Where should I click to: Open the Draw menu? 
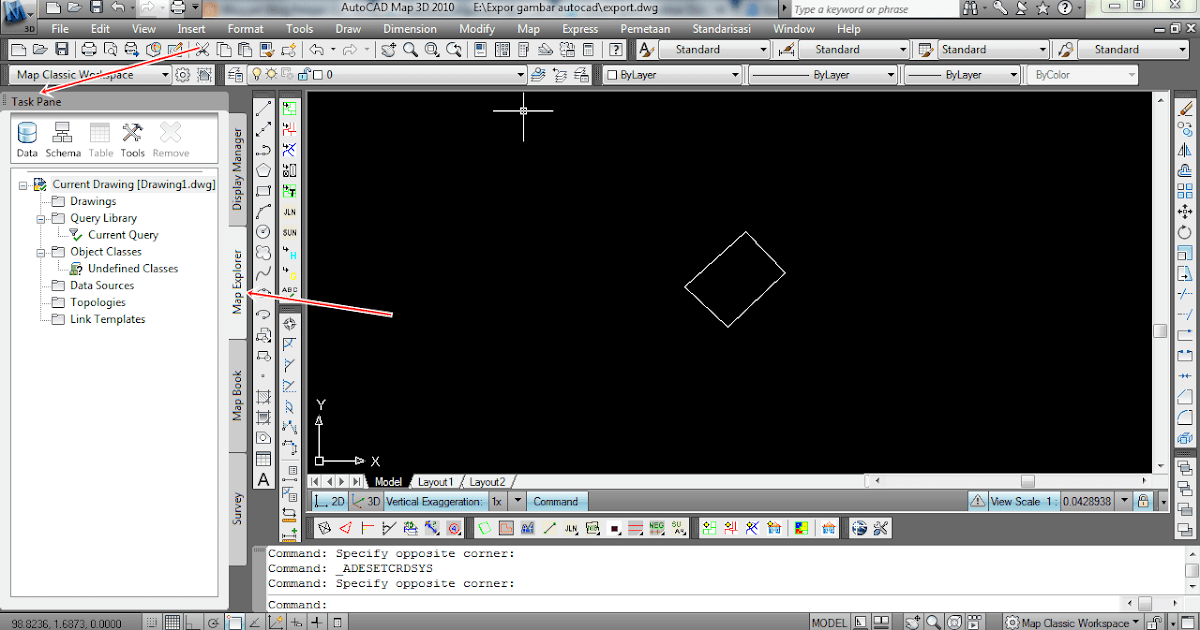click(350, 29)
